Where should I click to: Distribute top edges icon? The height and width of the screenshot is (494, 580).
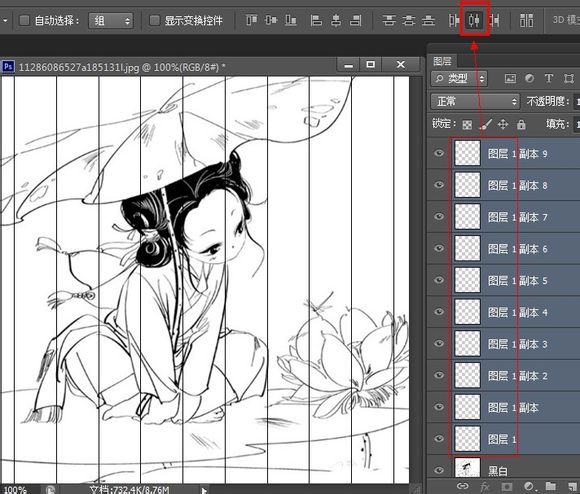click(x=389, y=20)
